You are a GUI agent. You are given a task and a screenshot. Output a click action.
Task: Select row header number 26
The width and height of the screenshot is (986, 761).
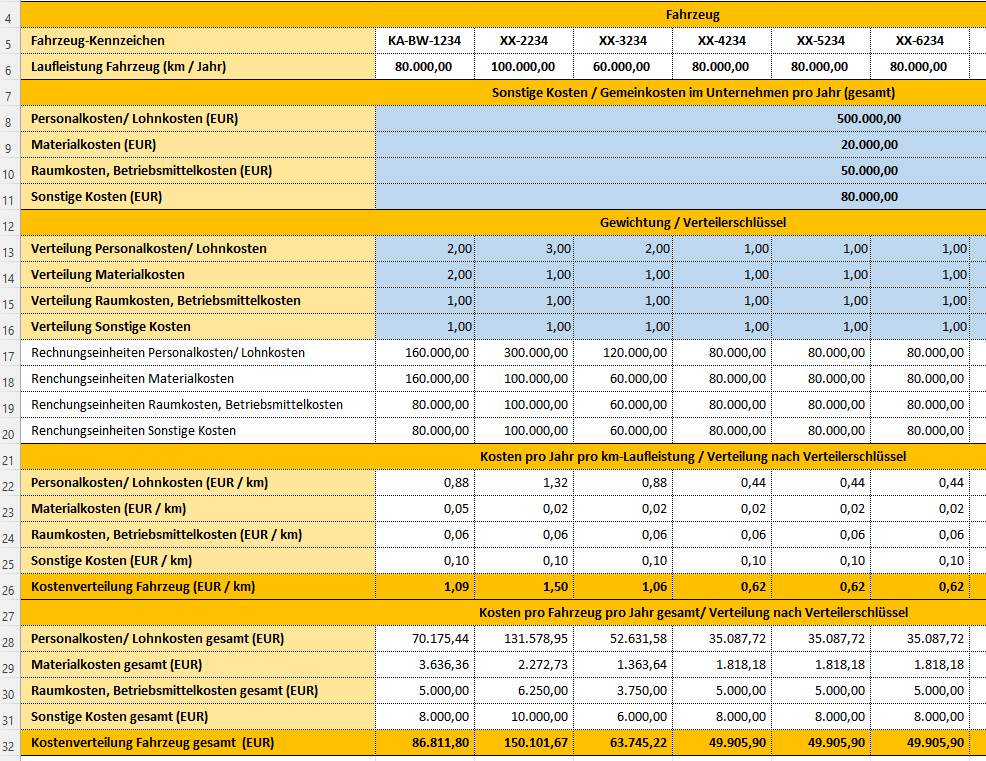[9, 587]
